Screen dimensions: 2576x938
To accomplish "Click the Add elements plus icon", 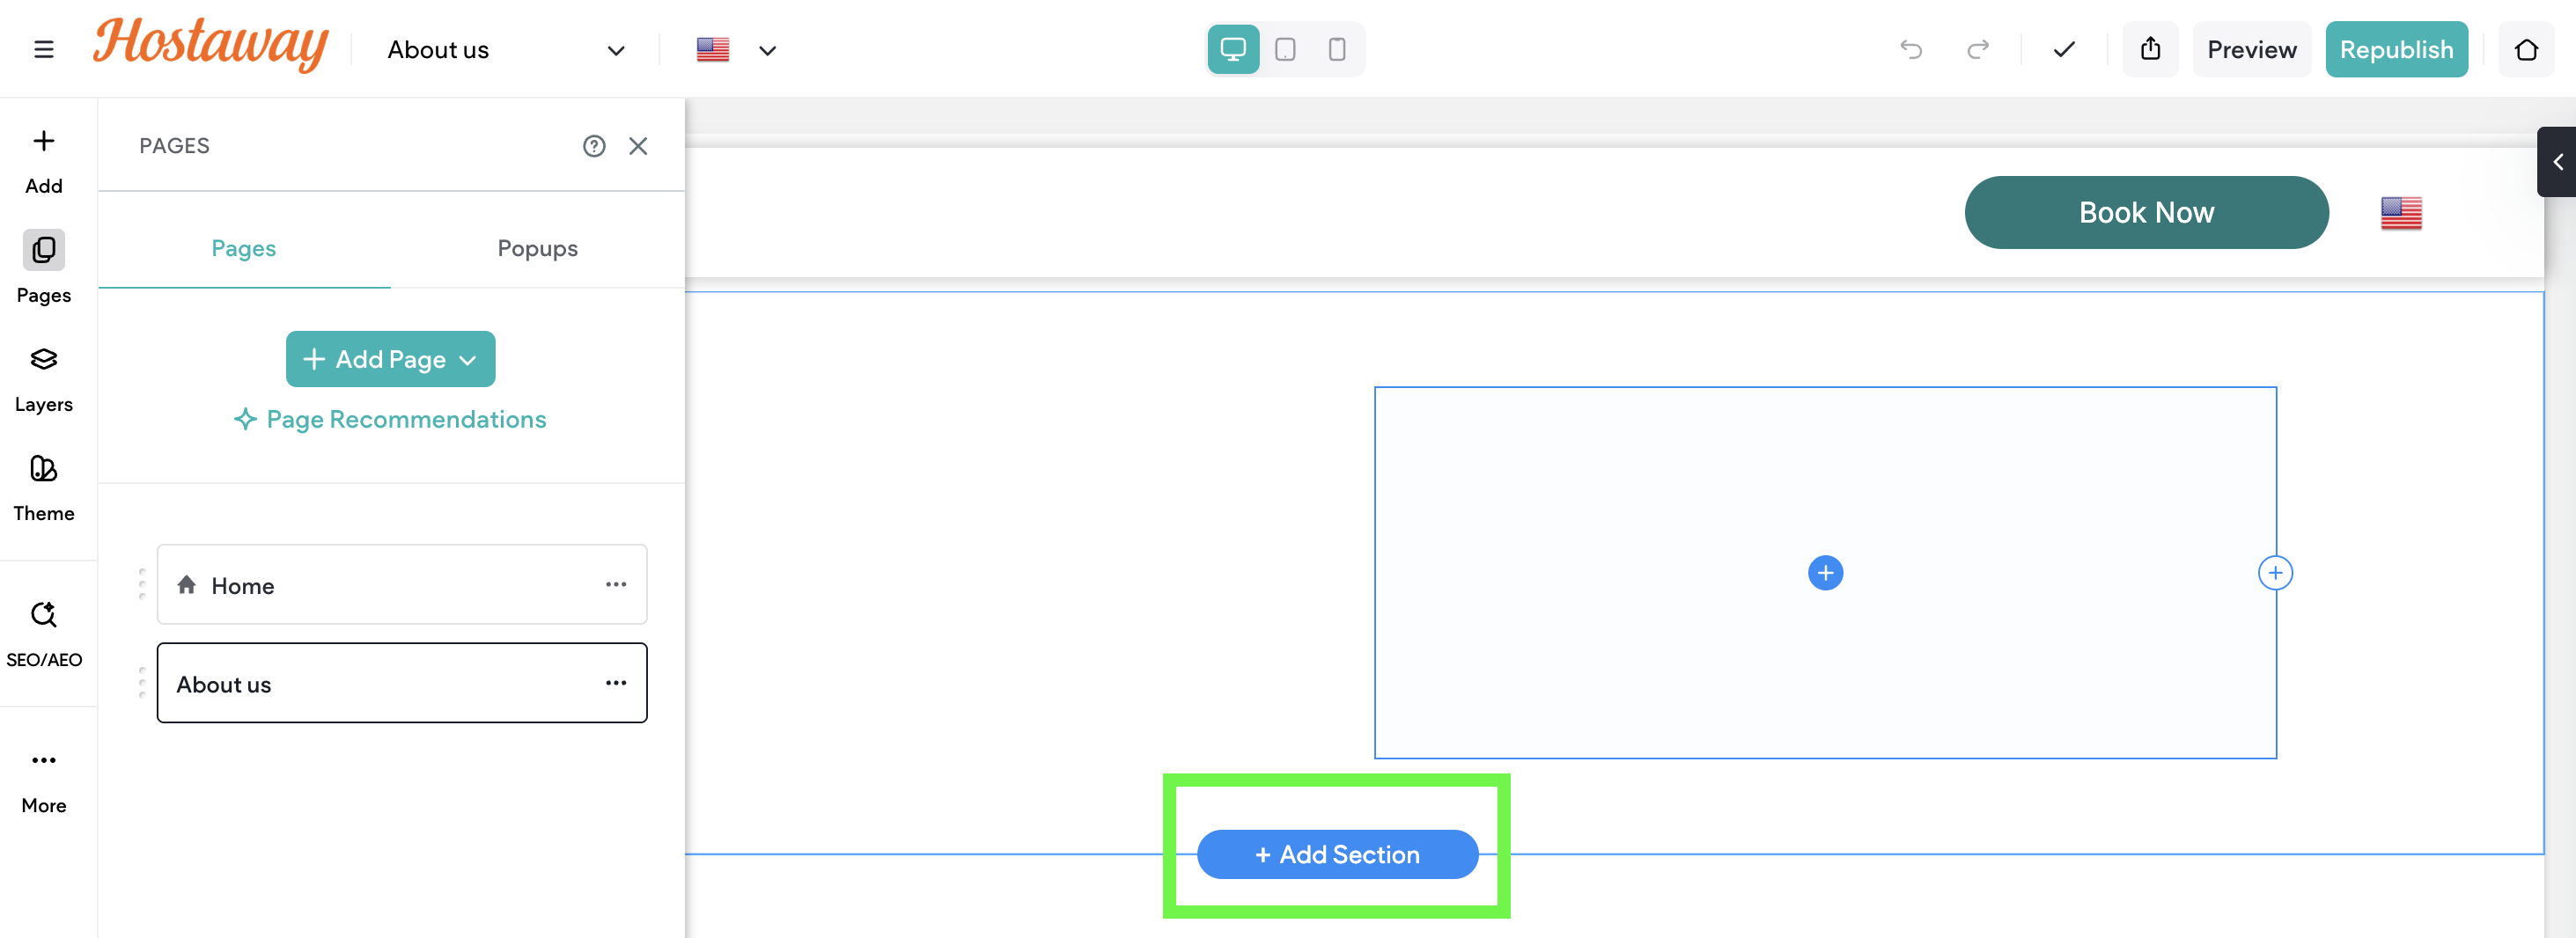I will (44, 141).
